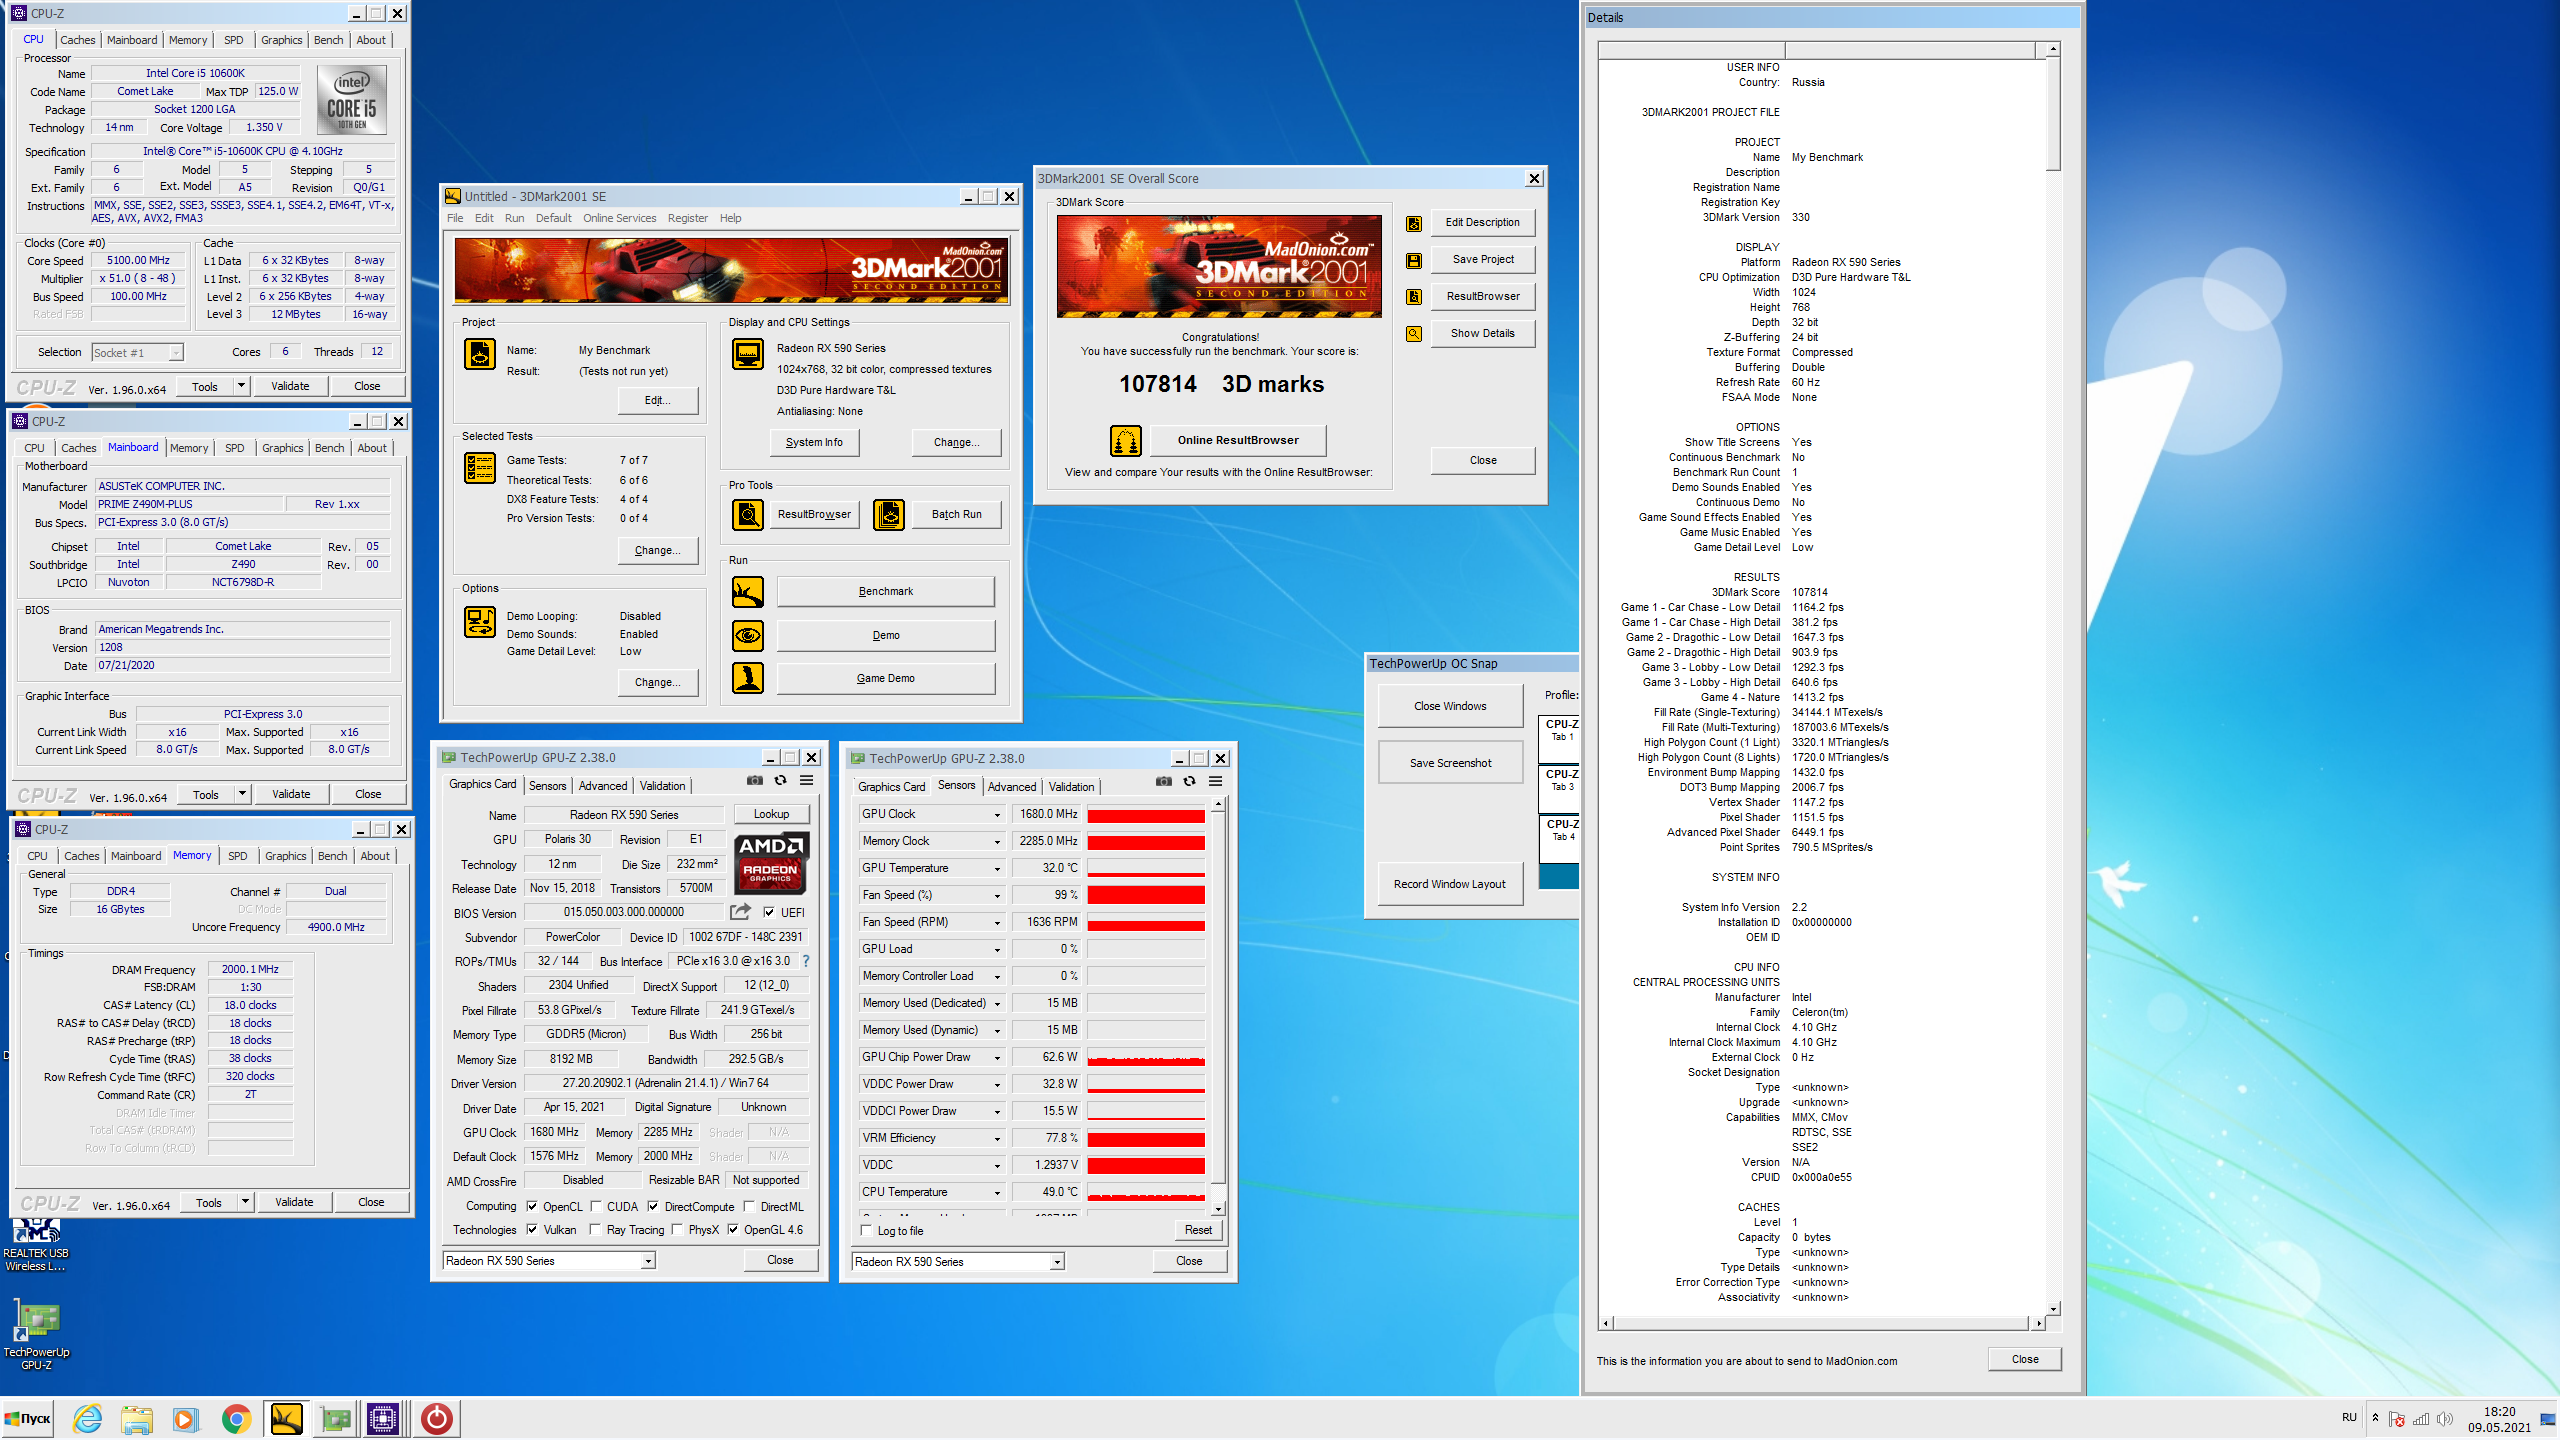
Task: Open the GPU selection dropdown in GPU-Z Sensors window
Action: point(958,1262)
